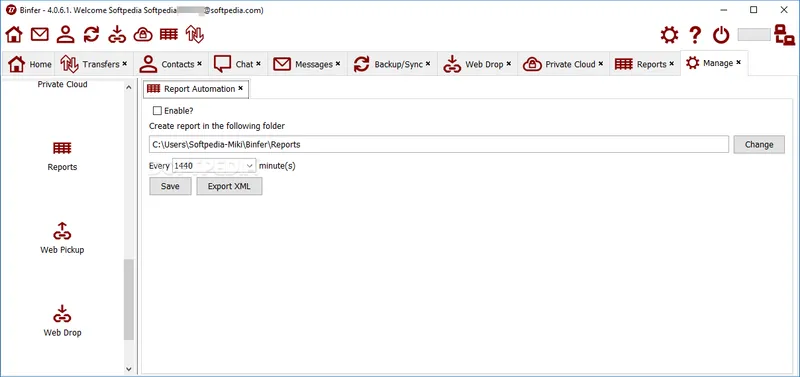Select the Manage tab

[x=714, y=63]
